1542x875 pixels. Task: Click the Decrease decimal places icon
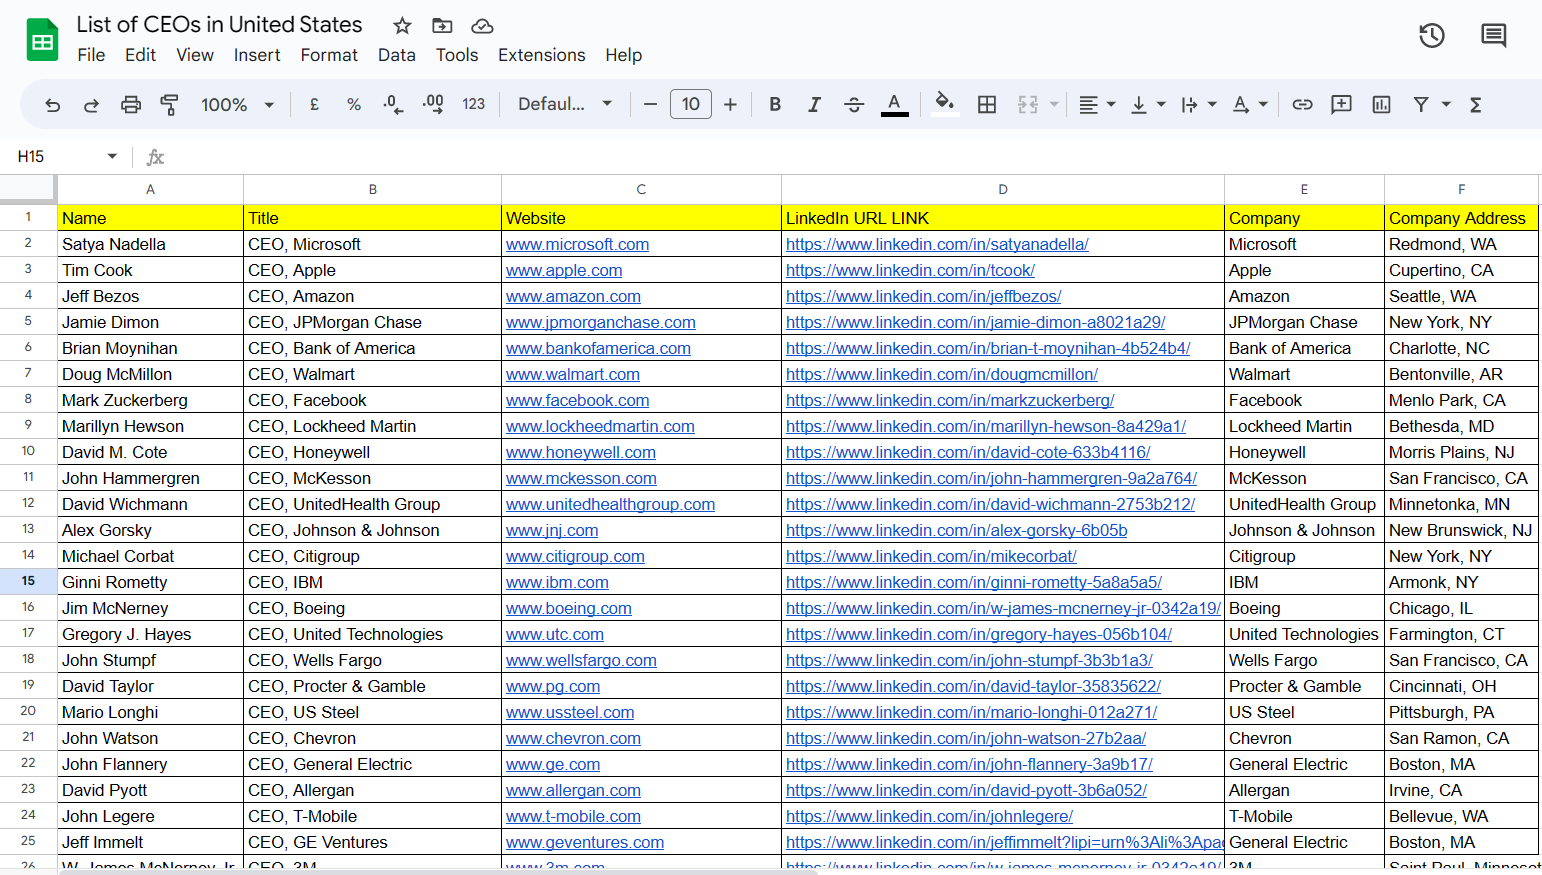(393, 104)
